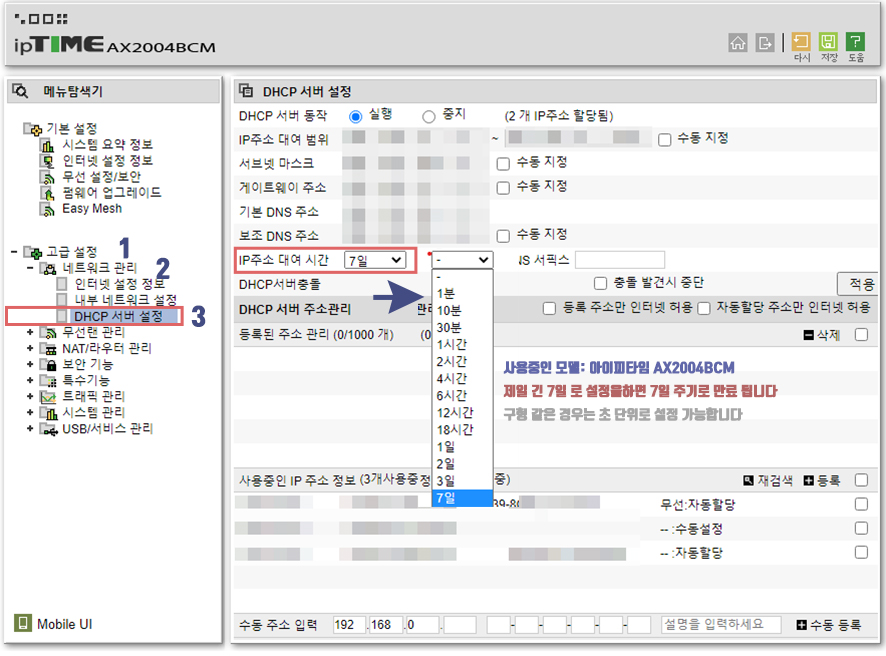Screen dimensions: 886x656
Task: Click the 삭제 minus icon
Action: [809, 335]
